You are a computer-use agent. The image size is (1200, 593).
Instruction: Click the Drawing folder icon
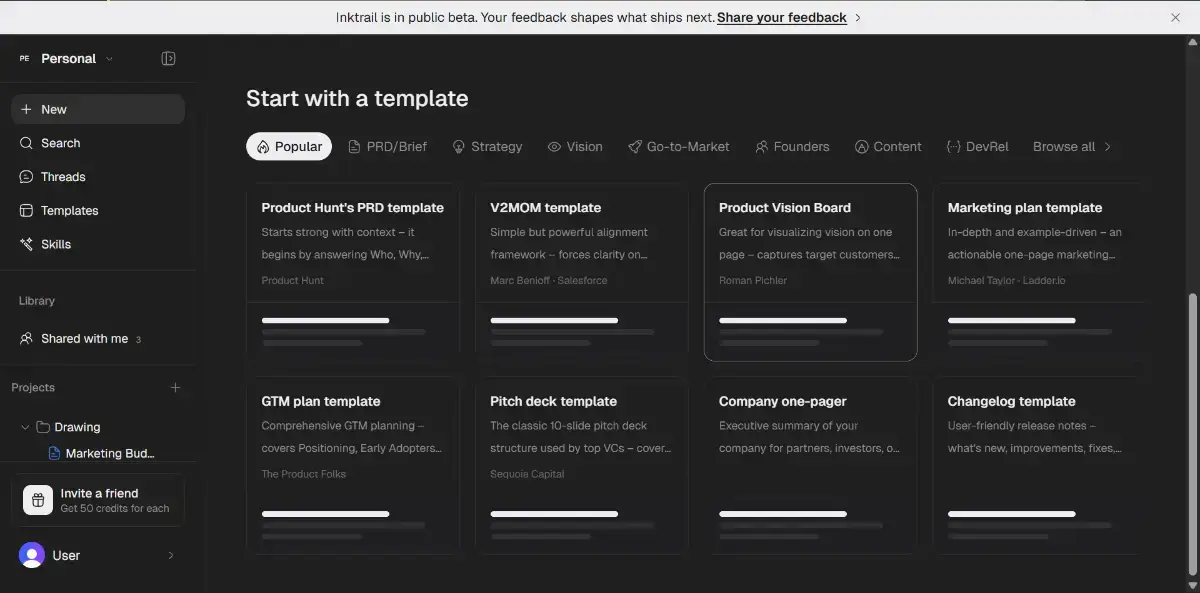43,427
